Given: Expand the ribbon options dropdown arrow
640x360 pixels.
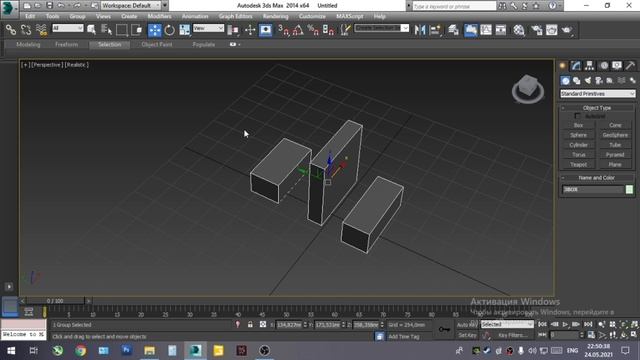Looking at the screenshot, I should click(x=239, y=44).
